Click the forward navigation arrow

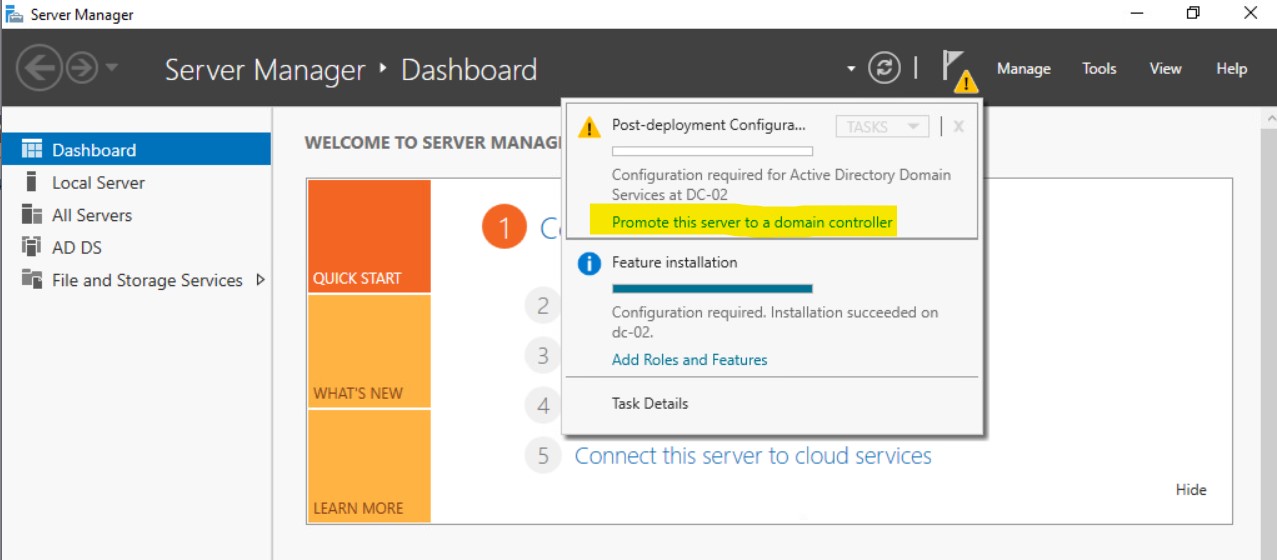[81, 69]
